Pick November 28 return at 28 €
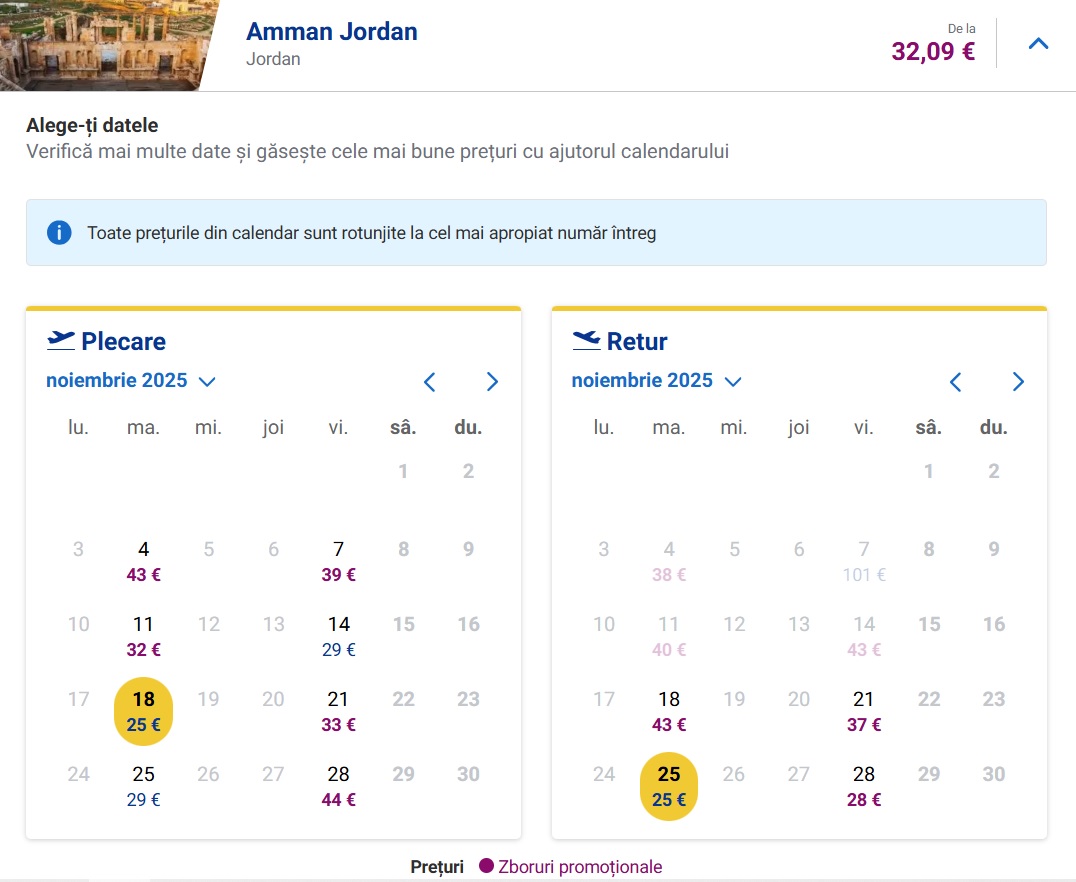Viewport: 1076px width, 882px height. (x=863, y=786)
